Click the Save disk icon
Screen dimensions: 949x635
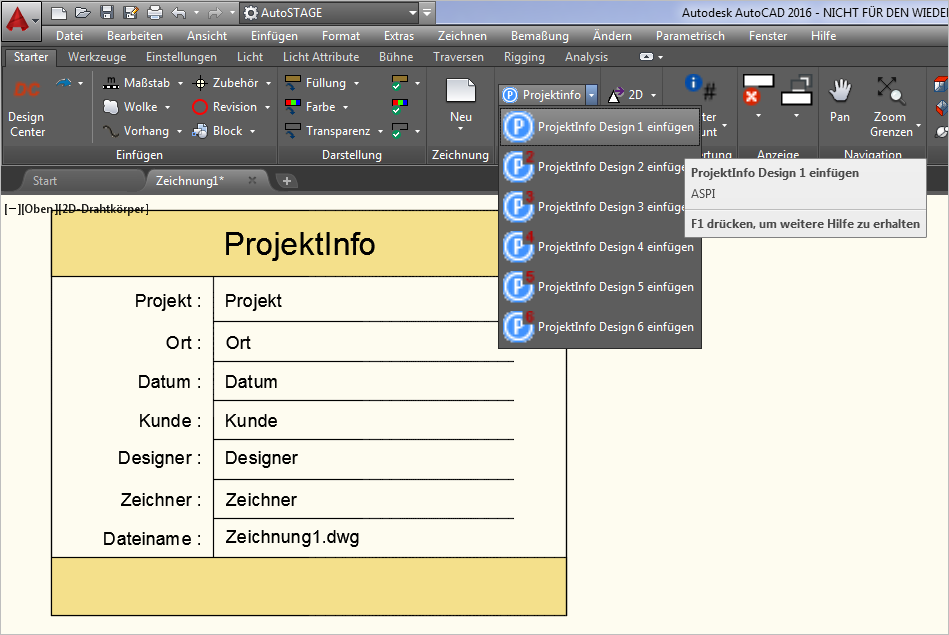tap(107, 13)
